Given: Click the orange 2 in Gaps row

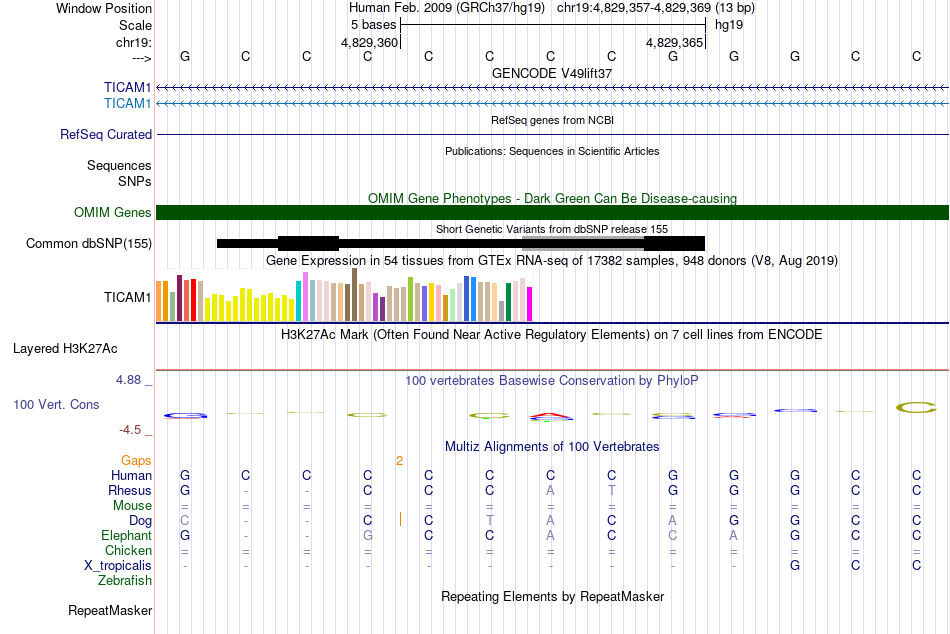Looking at the screenshot, I should (399, 461).
